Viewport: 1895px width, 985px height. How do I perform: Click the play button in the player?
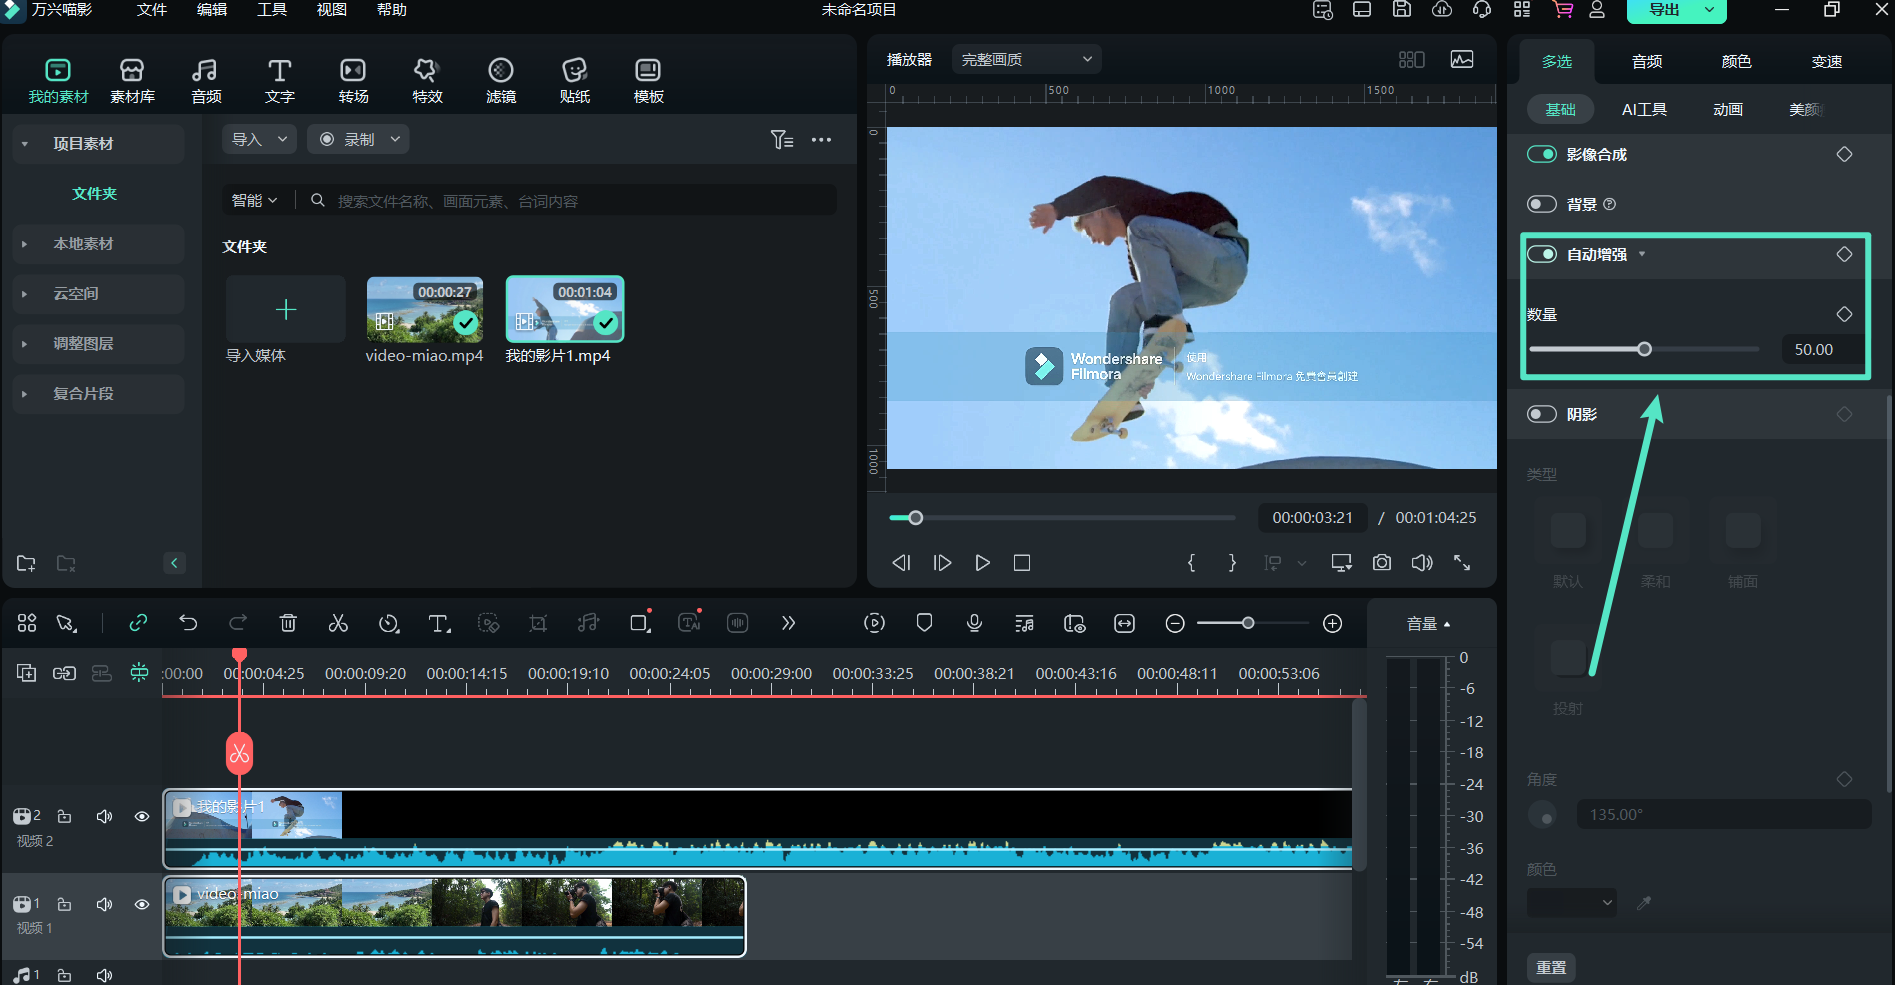(x=982, y=563)
